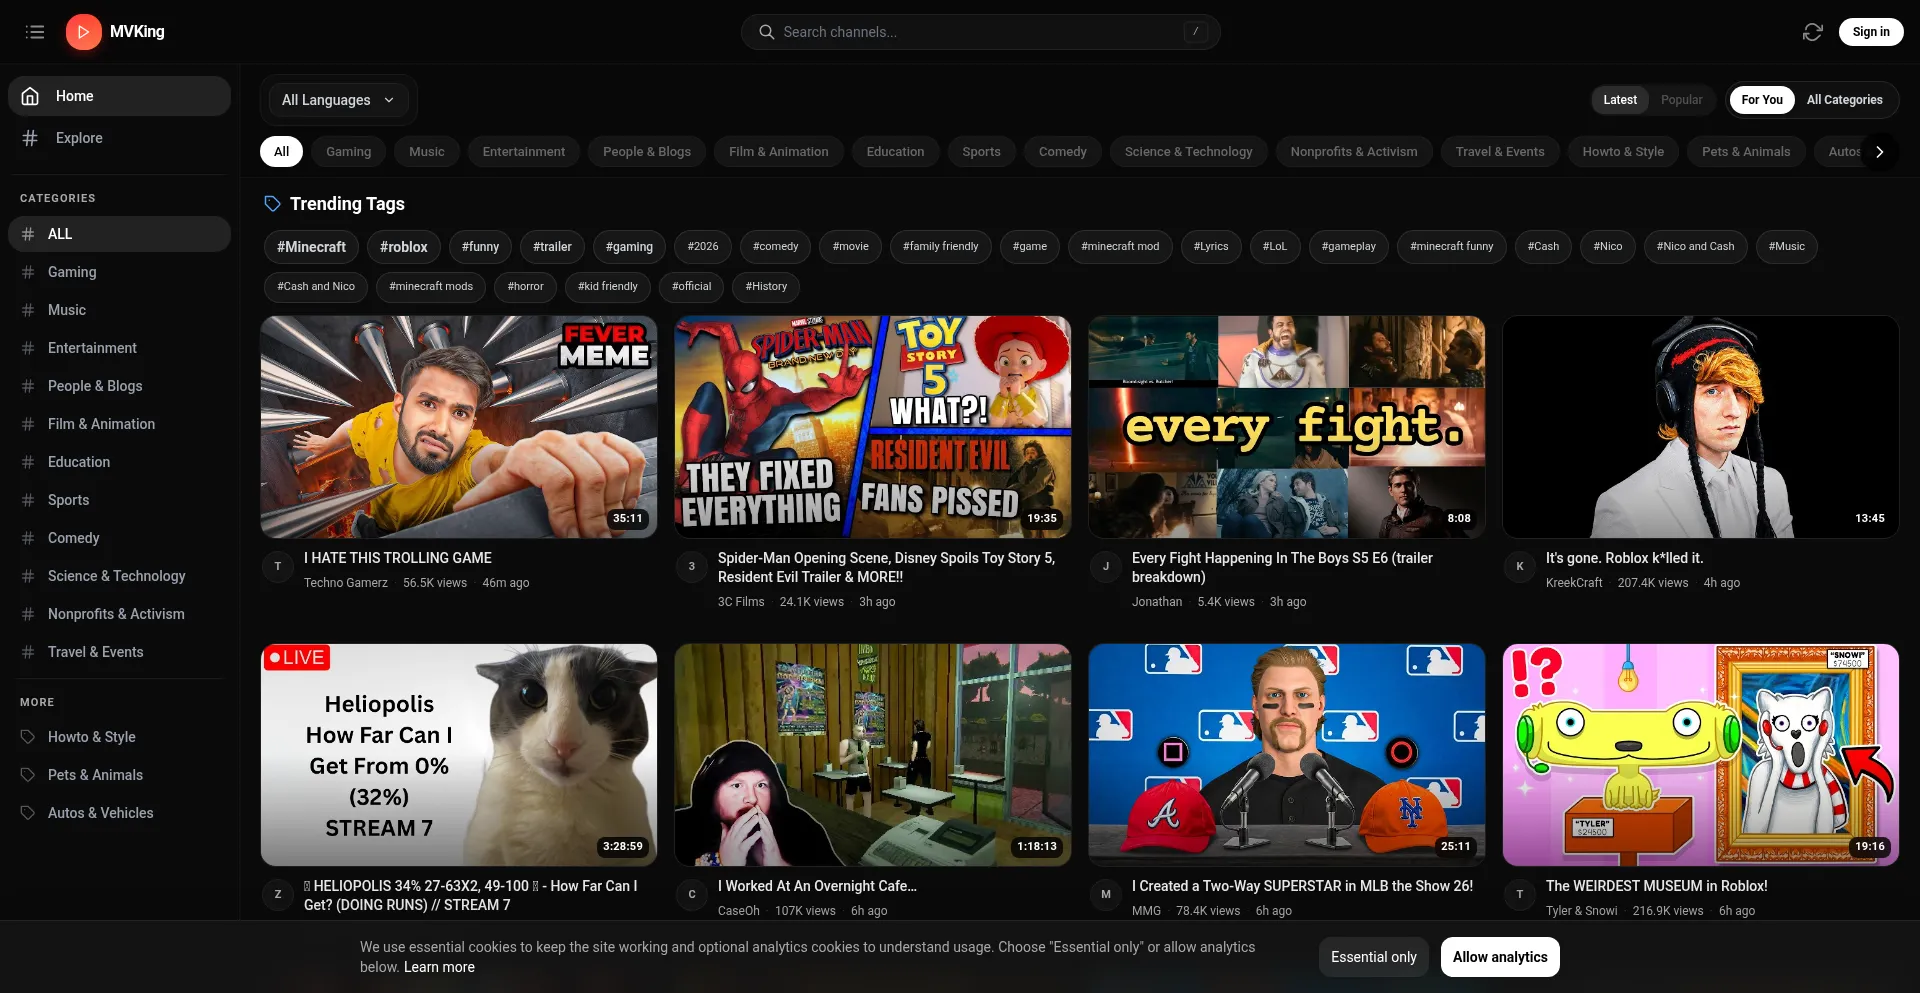
Task: Select the Nonprofits & Activism chip
Action: pos(1354,152)
